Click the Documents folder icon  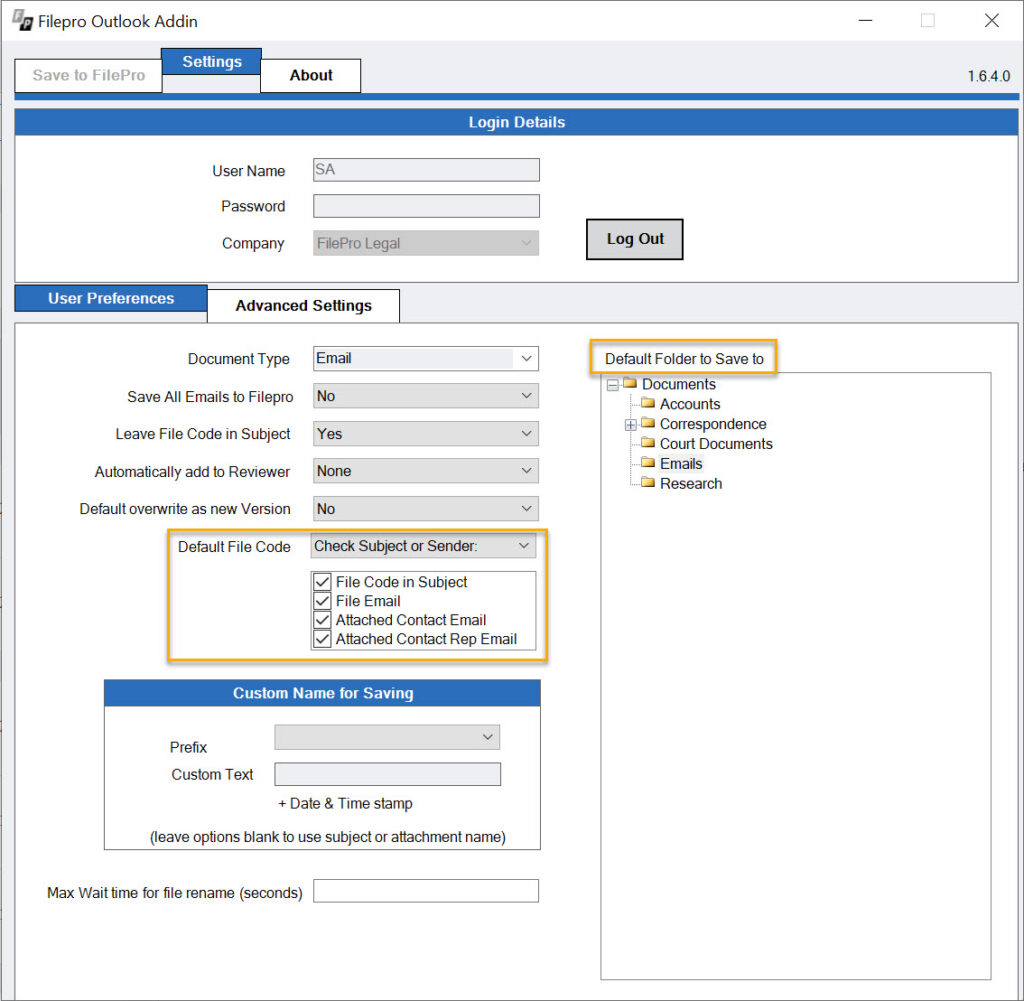point(629,383)
